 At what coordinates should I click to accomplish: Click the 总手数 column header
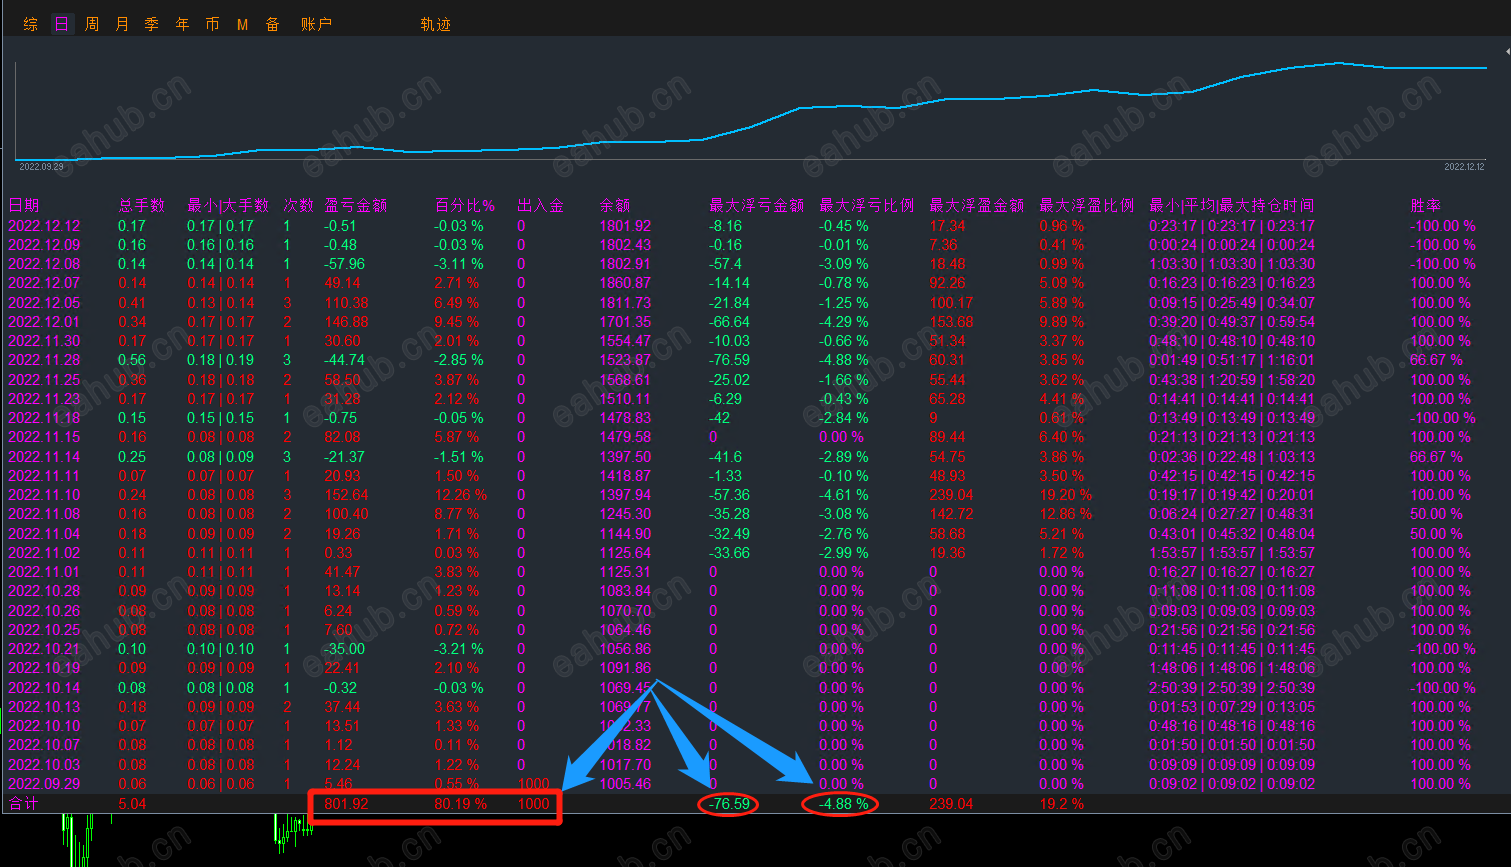pyautogui.click(x=142, y=205)
